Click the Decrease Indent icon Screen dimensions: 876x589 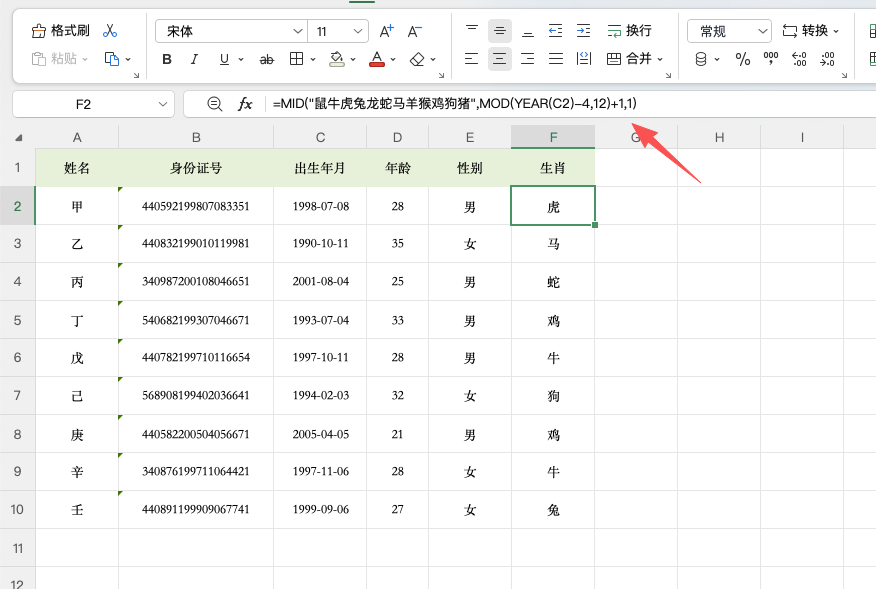click(x=556, y=31)
